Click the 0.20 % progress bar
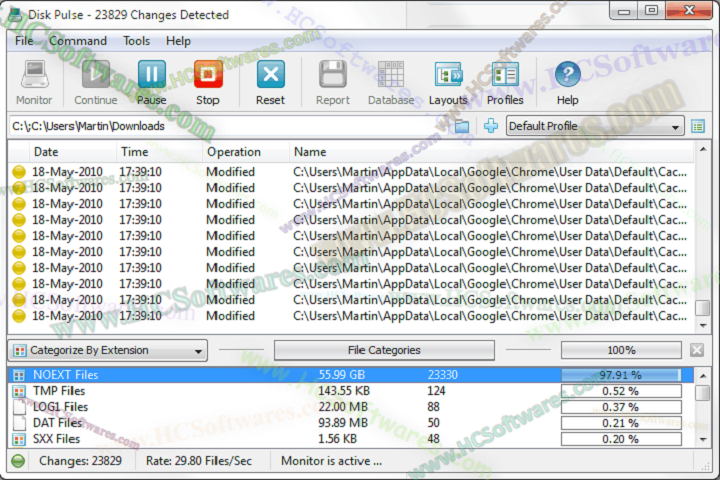720x480 pixels. [x=621, y=439]
